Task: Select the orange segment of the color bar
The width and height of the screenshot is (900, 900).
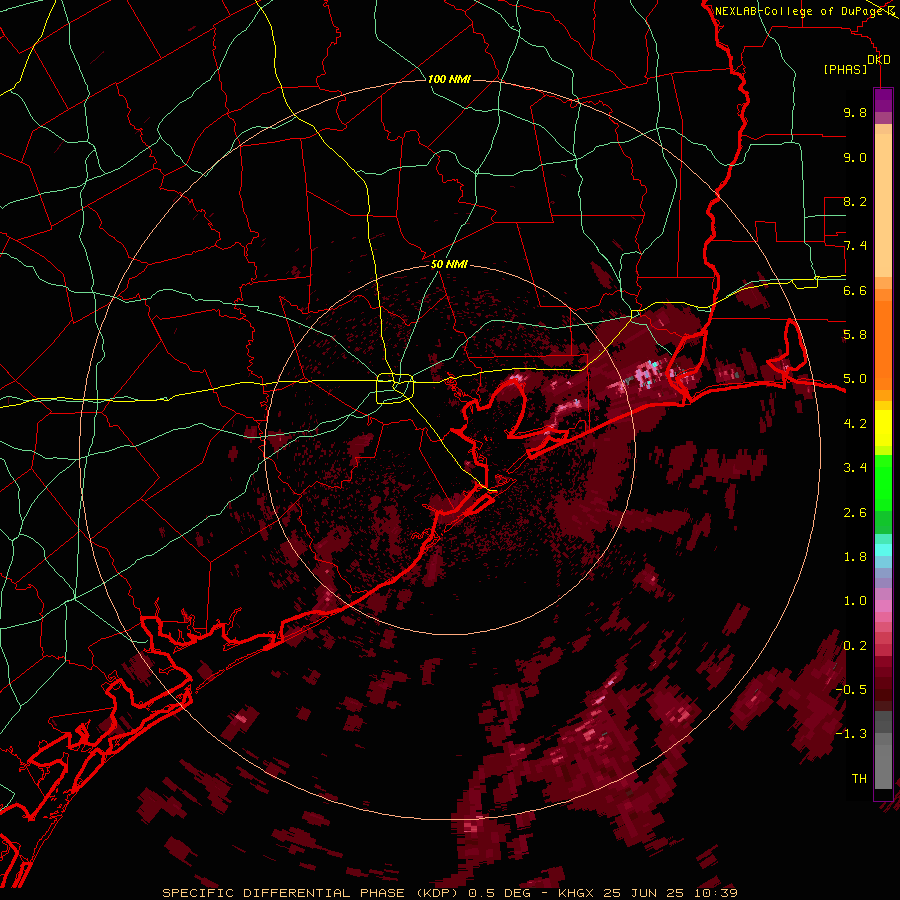Action: (x=883, y=344)
